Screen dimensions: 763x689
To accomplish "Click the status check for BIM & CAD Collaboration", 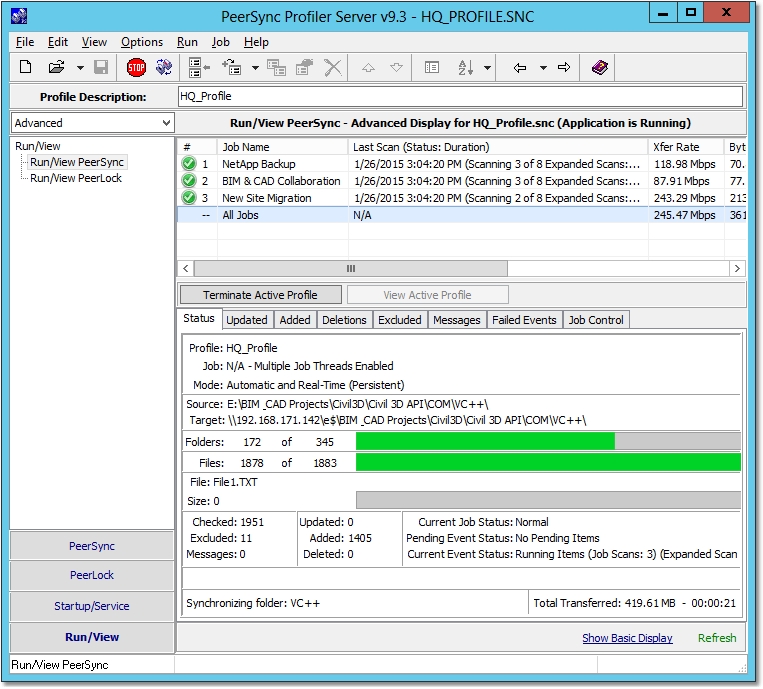I will pos(188,181).
